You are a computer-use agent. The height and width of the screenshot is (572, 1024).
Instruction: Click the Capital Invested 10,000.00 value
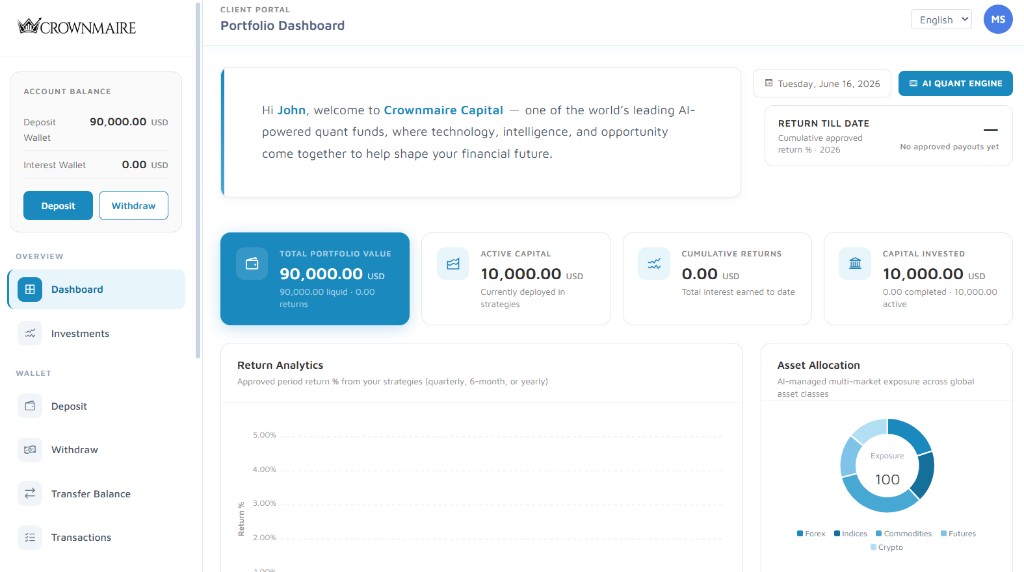tap(923, 274)
